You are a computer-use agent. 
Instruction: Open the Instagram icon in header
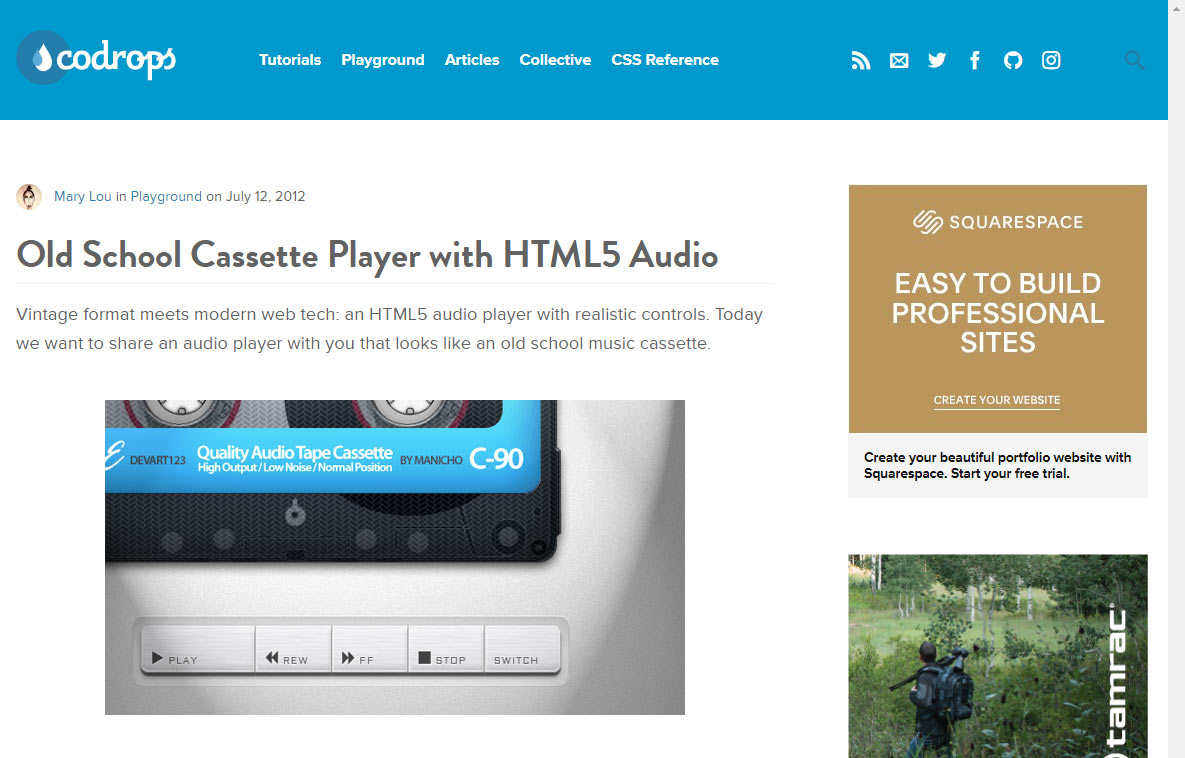tap(1051, 60)
